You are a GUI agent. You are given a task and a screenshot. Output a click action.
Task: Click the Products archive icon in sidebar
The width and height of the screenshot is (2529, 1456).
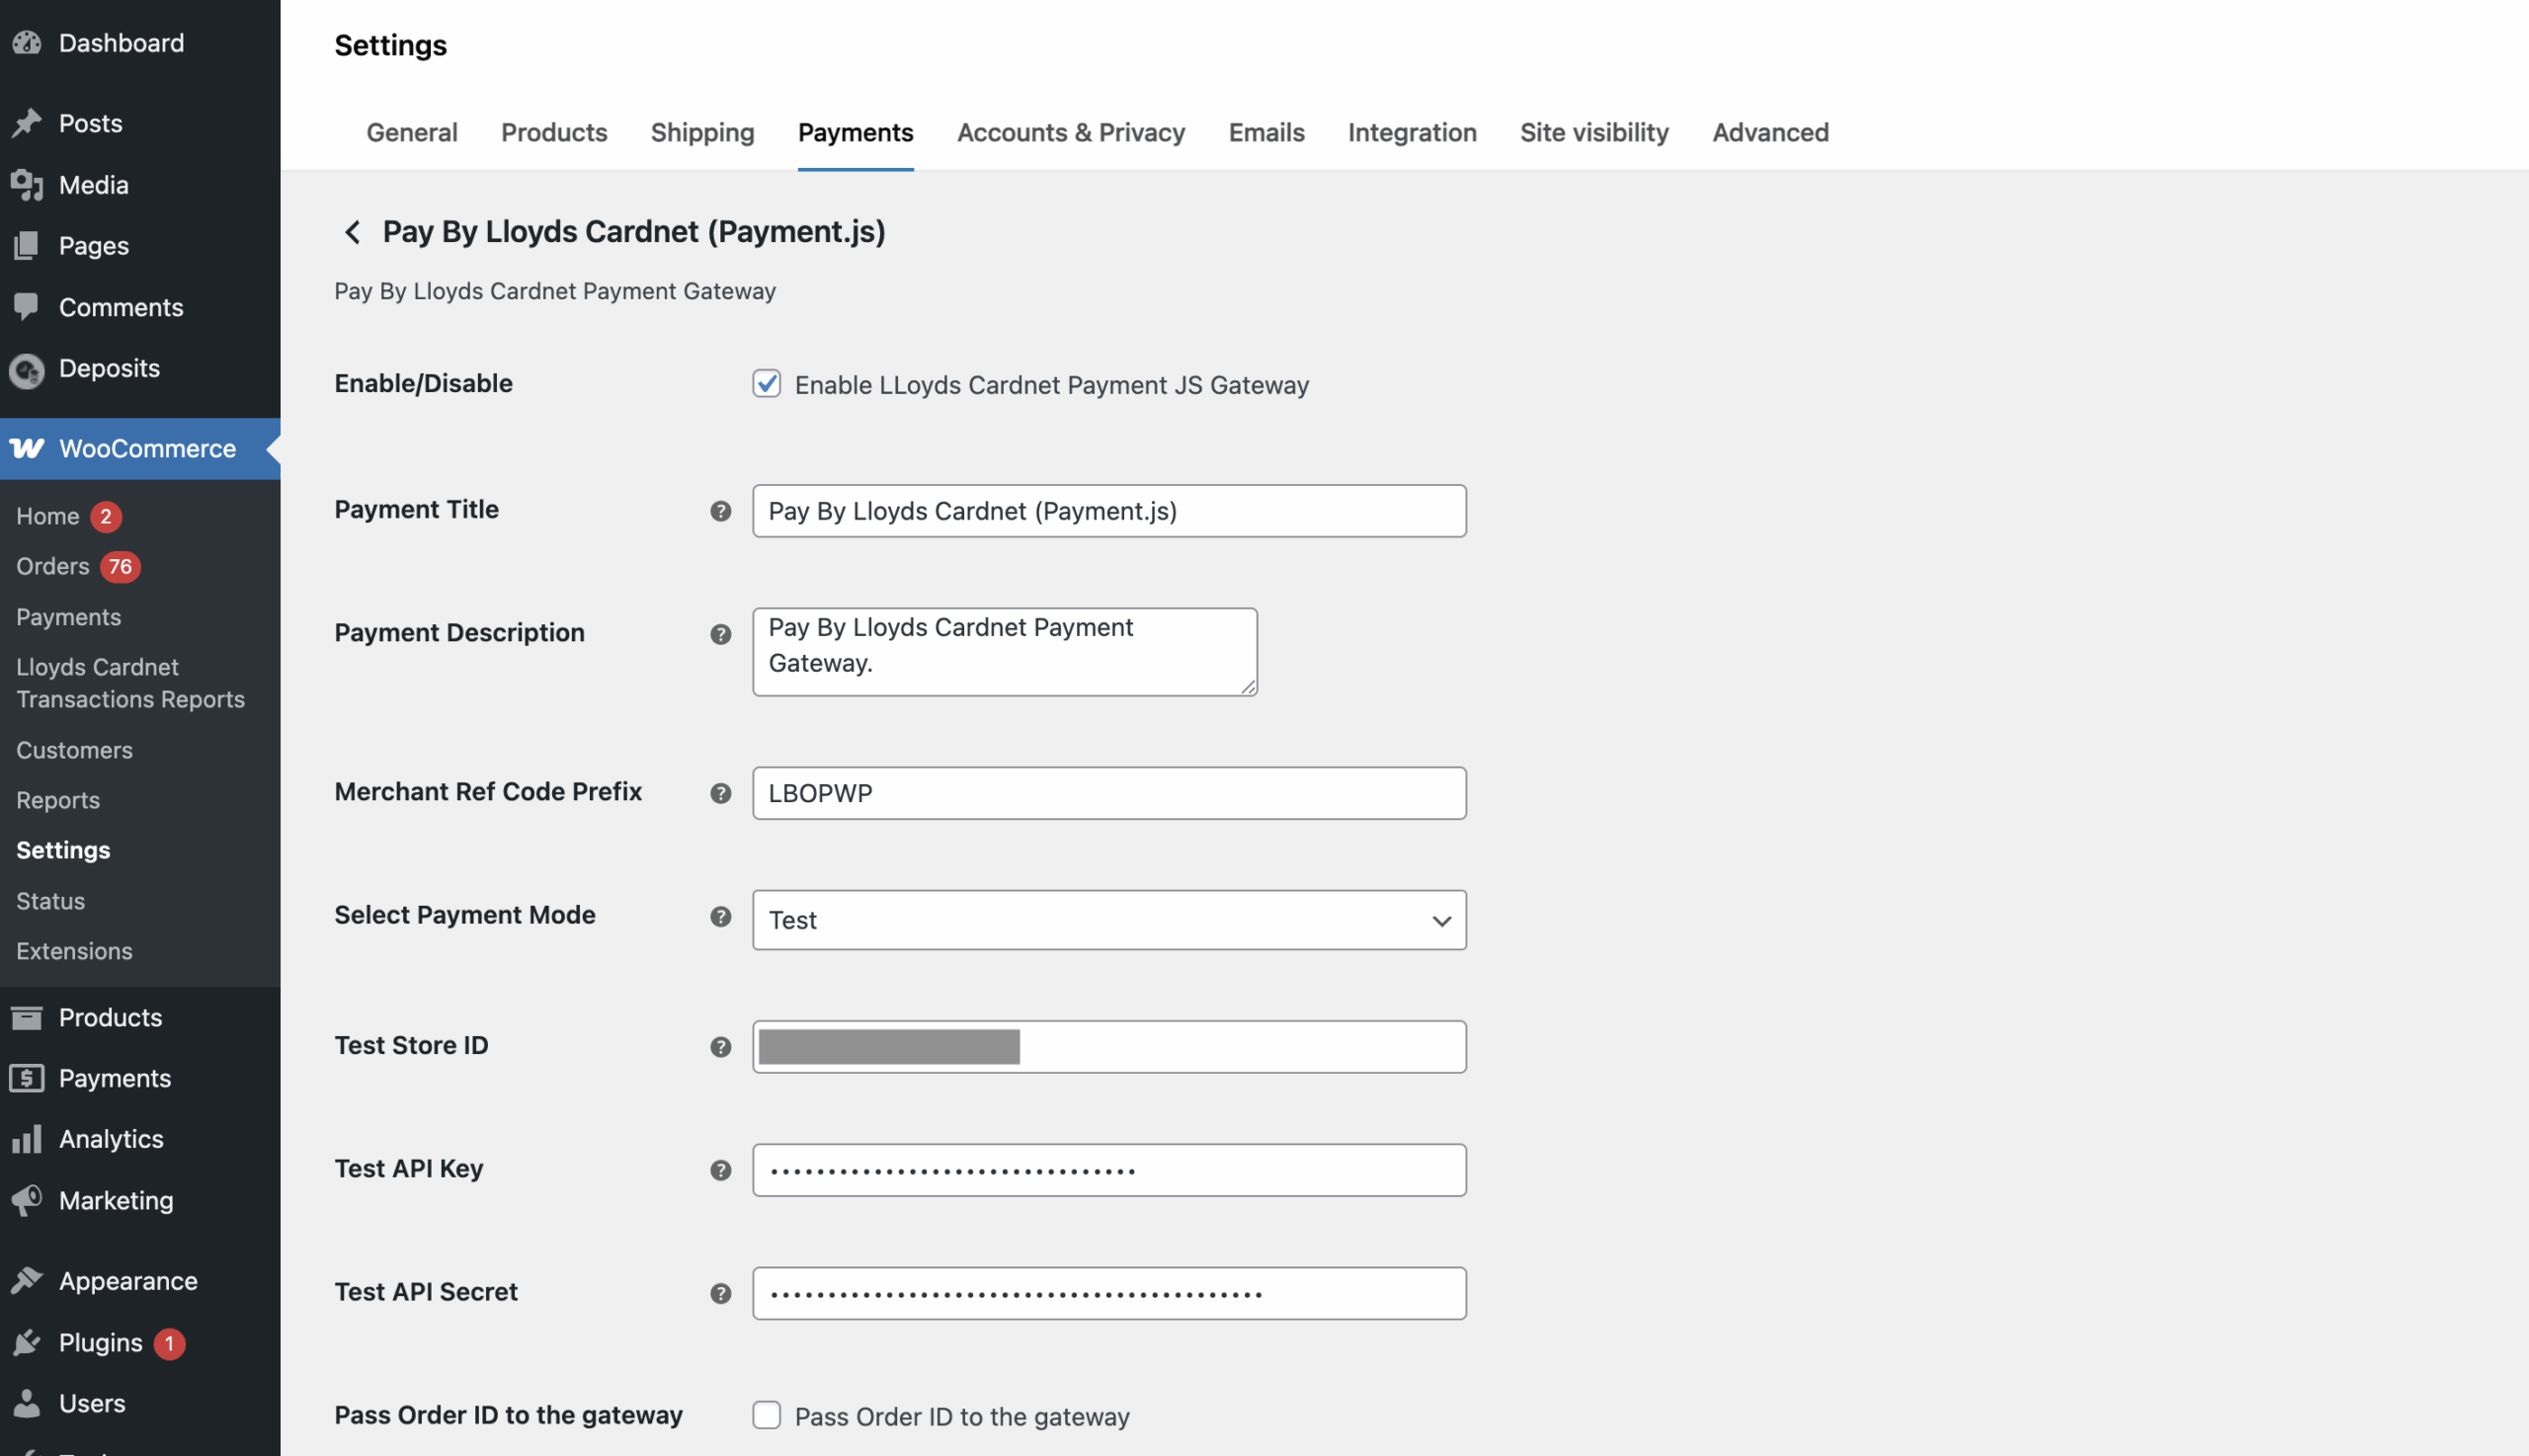[x=27, y=1017]
